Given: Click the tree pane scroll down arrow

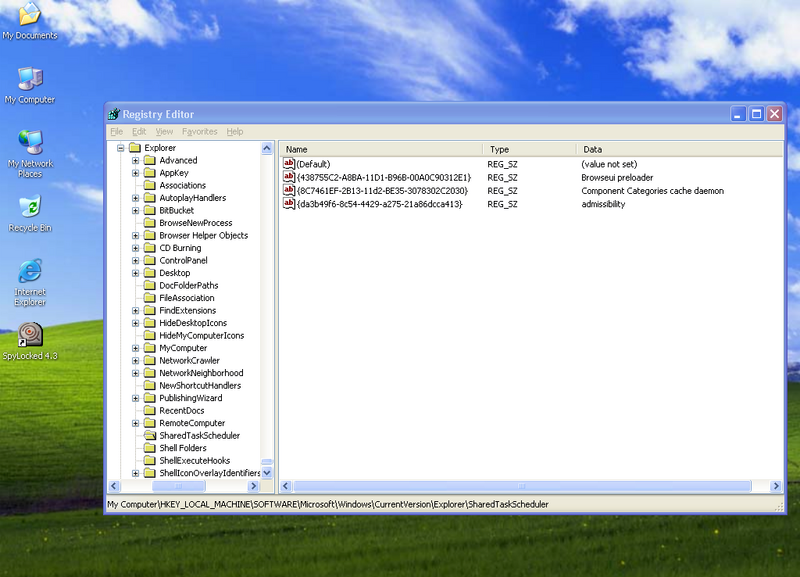Looking at the screenshot, I should 267,473.
